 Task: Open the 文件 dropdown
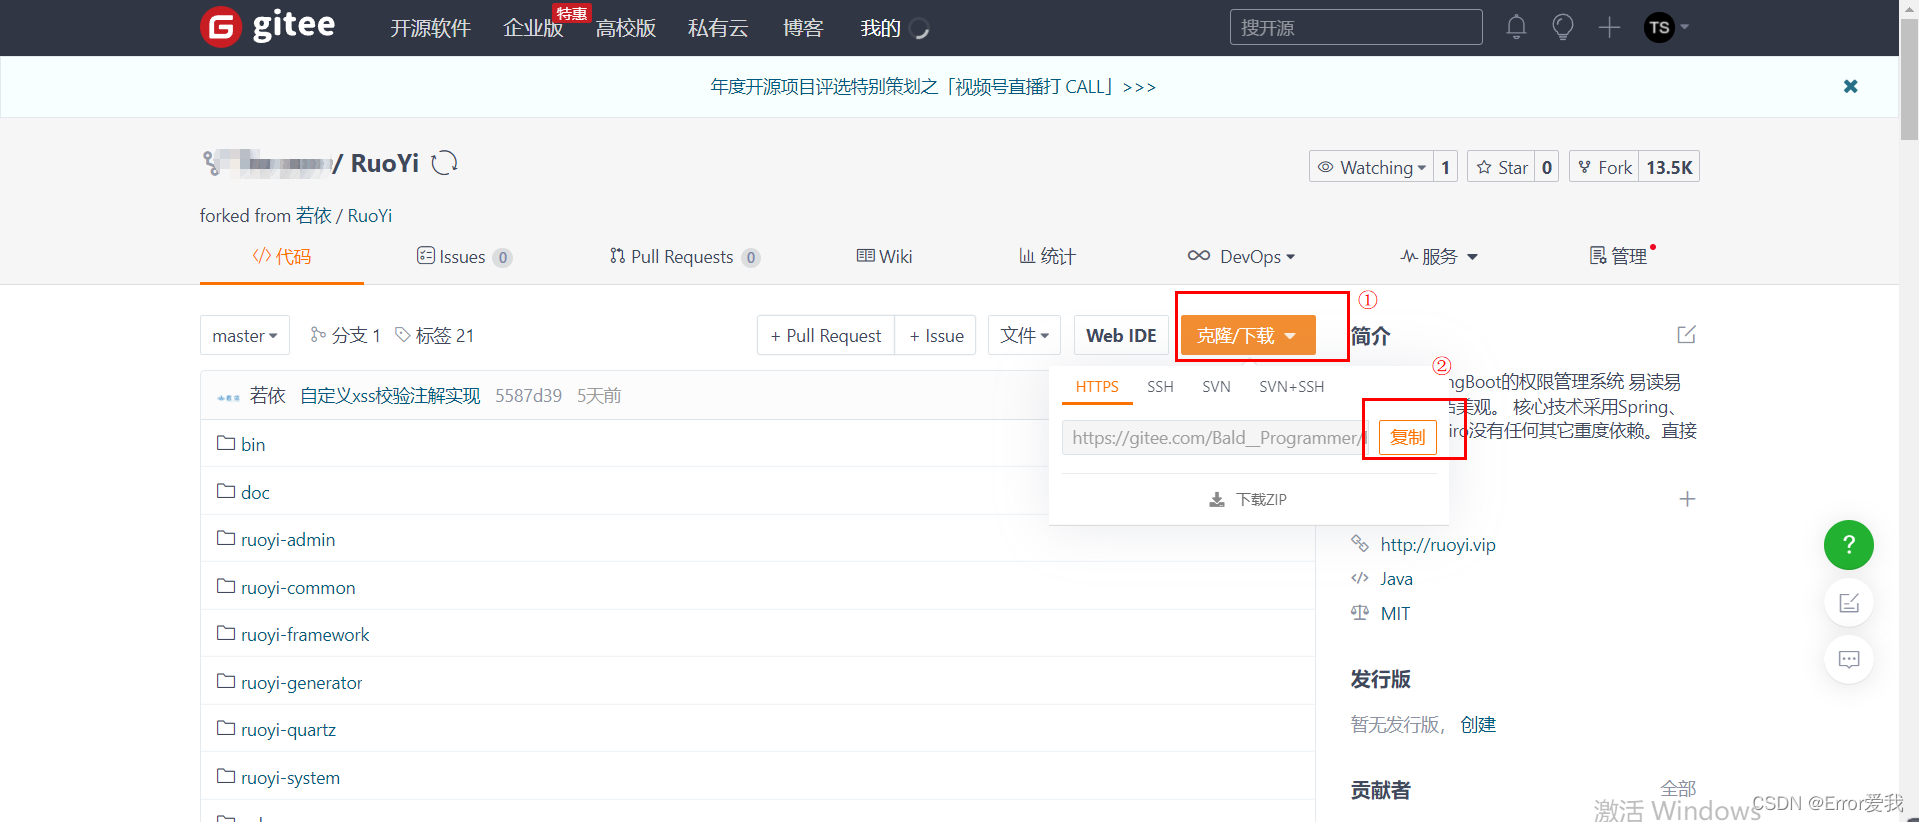click(x=1024, y=335)
